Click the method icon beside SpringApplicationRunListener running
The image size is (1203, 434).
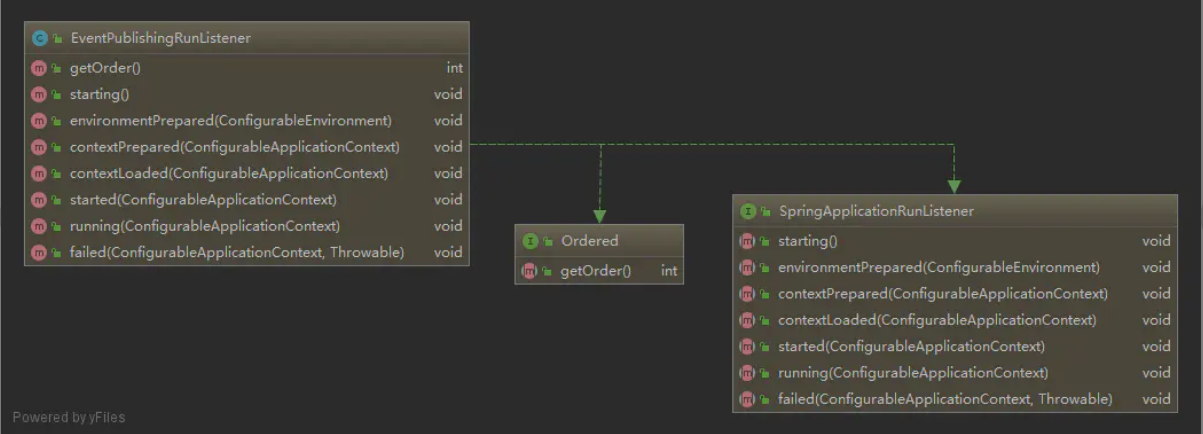point(747,372)
